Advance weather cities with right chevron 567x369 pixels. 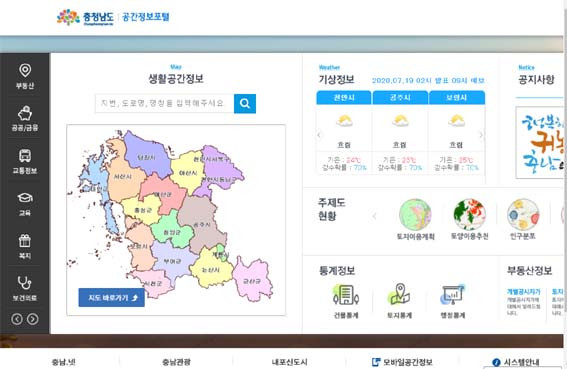point(481,135)
